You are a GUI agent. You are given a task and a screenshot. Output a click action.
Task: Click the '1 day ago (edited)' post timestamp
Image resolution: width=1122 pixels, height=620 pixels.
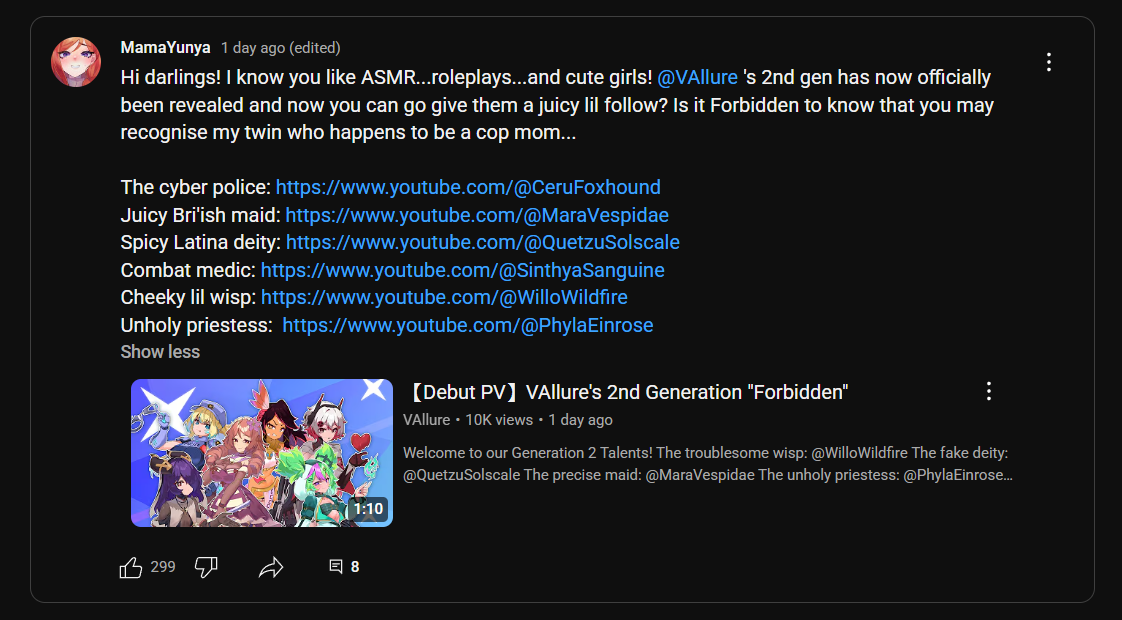pos(280,48)
